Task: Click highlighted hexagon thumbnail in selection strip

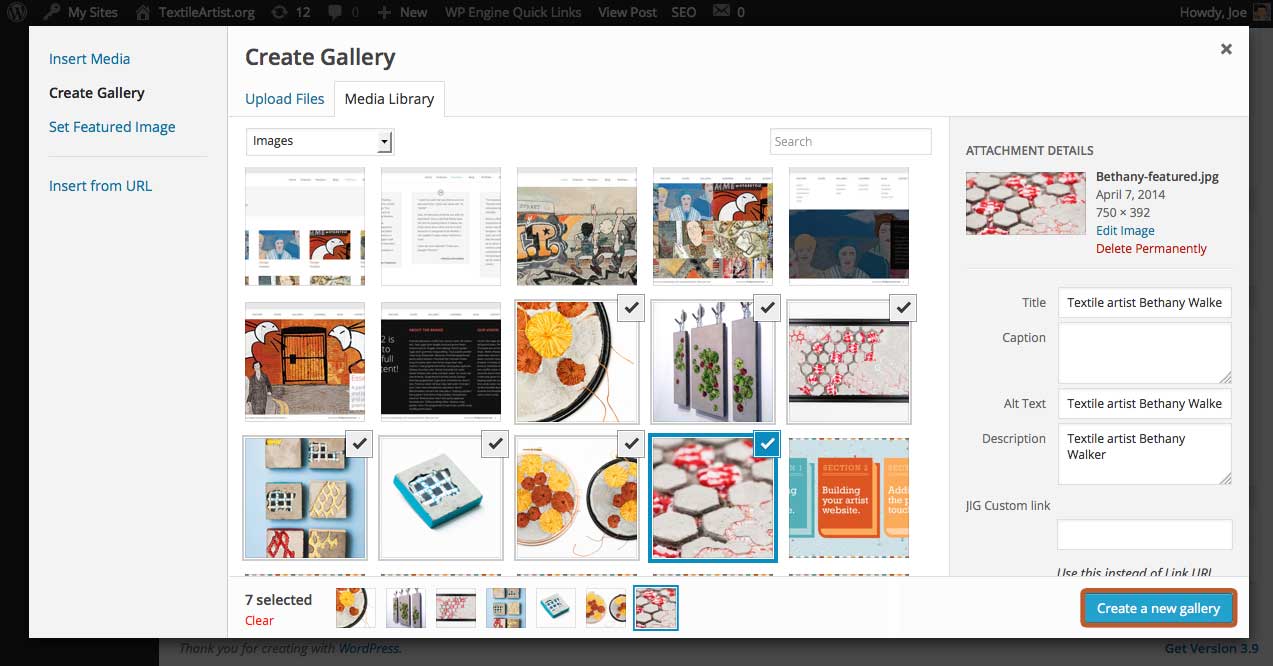Action: [x=656, y=608]
